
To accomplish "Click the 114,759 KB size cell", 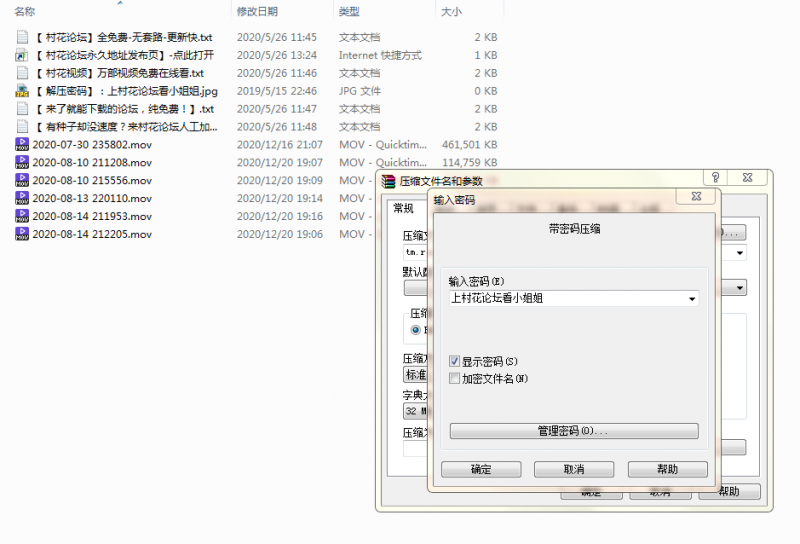I will tap(469, 162).
